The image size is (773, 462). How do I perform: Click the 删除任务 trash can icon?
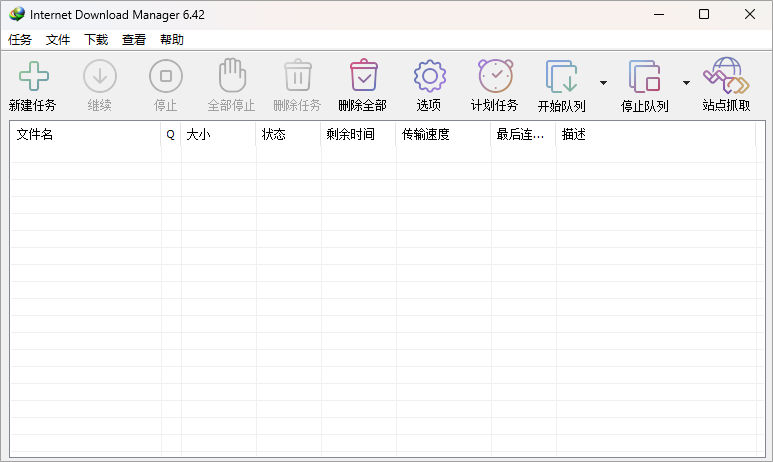click(x=298, y=75)
